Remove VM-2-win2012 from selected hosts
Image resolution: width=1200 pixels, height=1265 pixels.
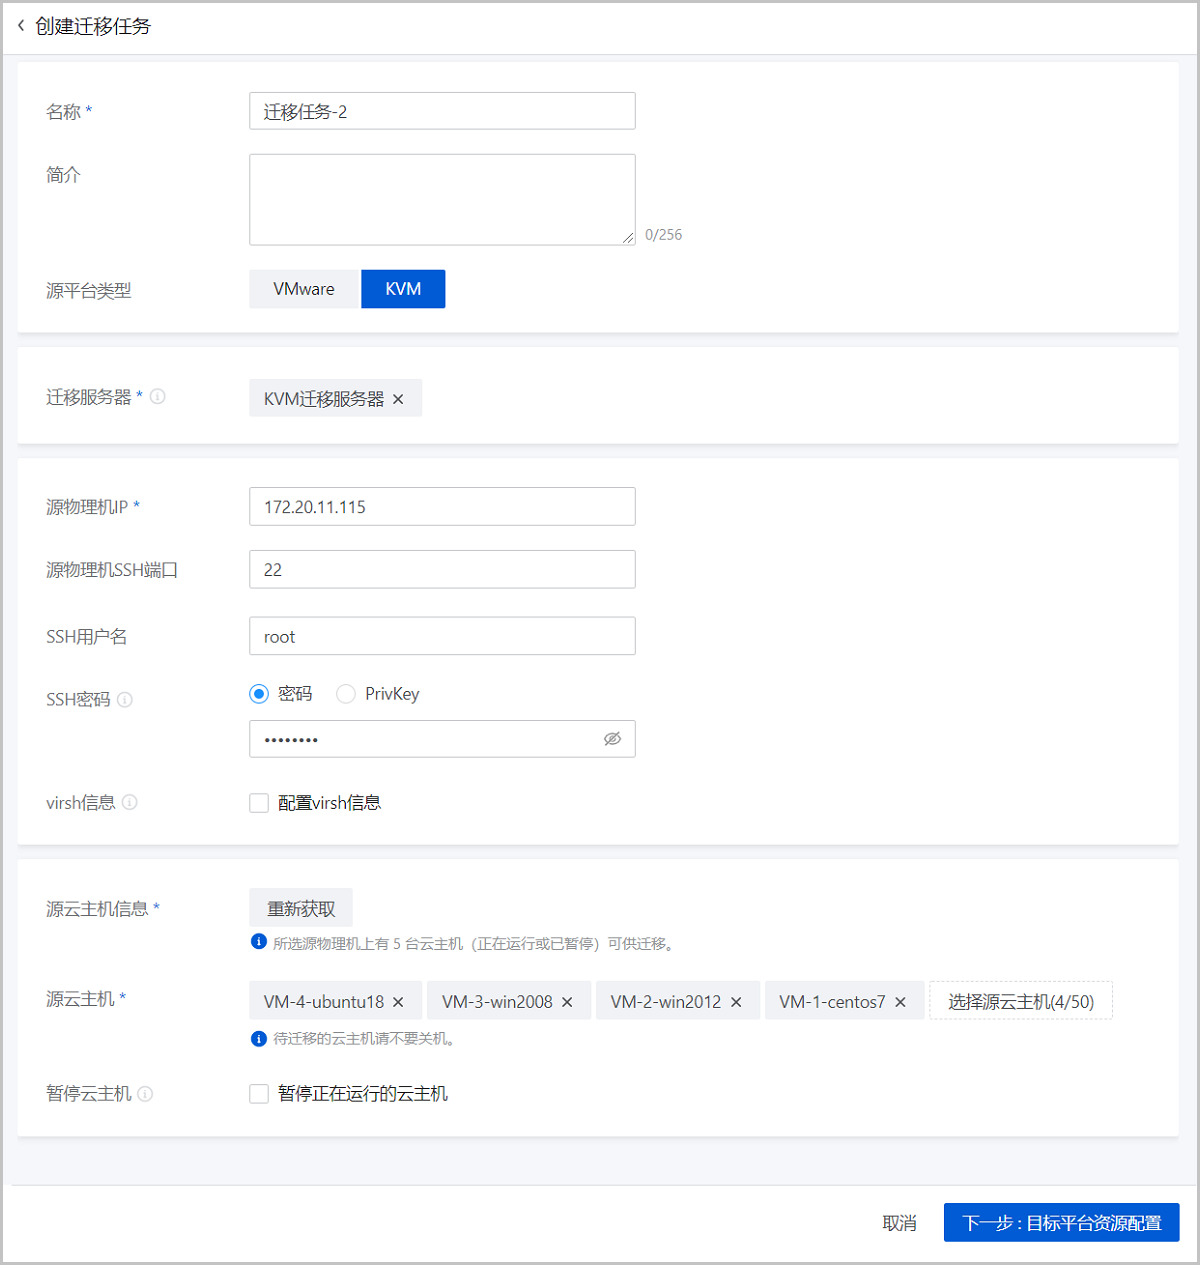click(736, 1002)
